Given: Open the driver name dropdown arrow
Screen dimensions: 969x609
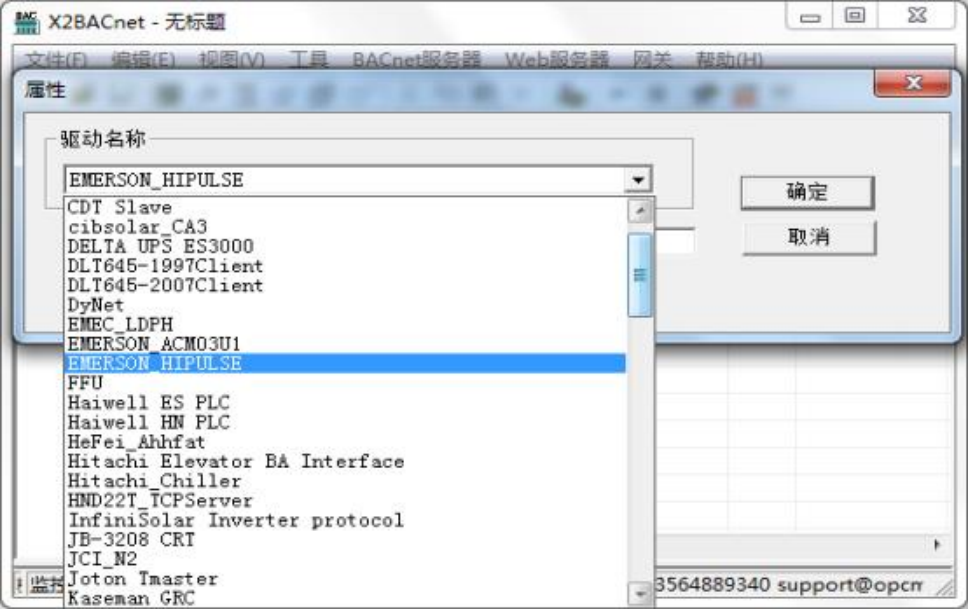Looking at the screenshot, I should click(638, 181).
